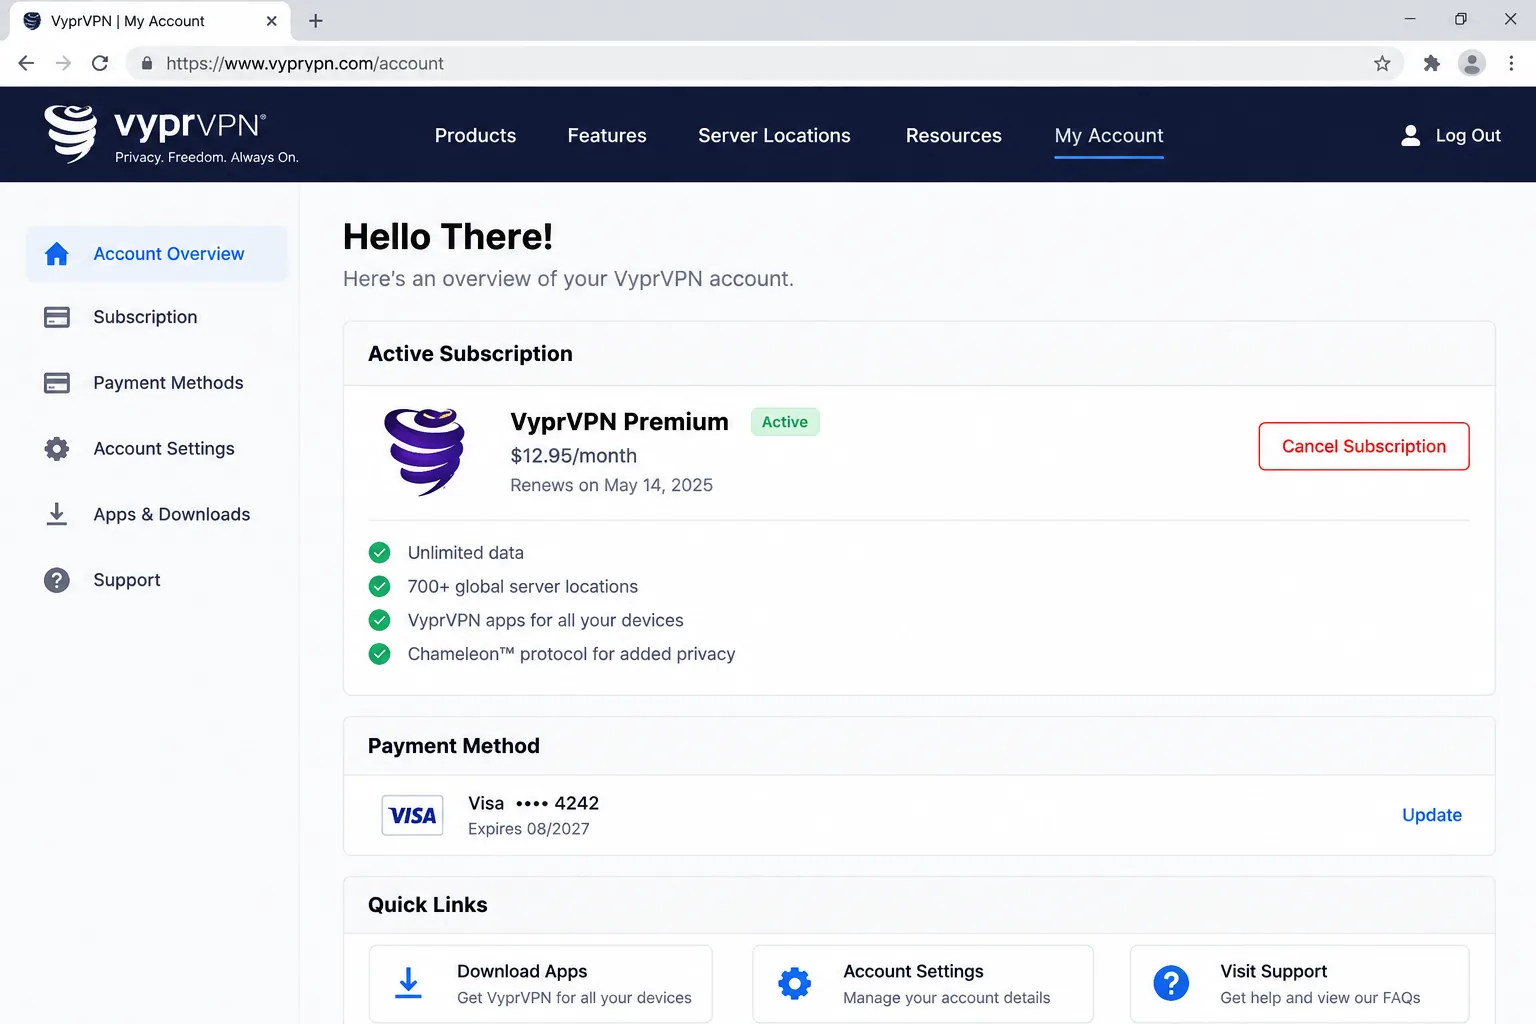
Task: Go back to the previous page
Action: 26,63
